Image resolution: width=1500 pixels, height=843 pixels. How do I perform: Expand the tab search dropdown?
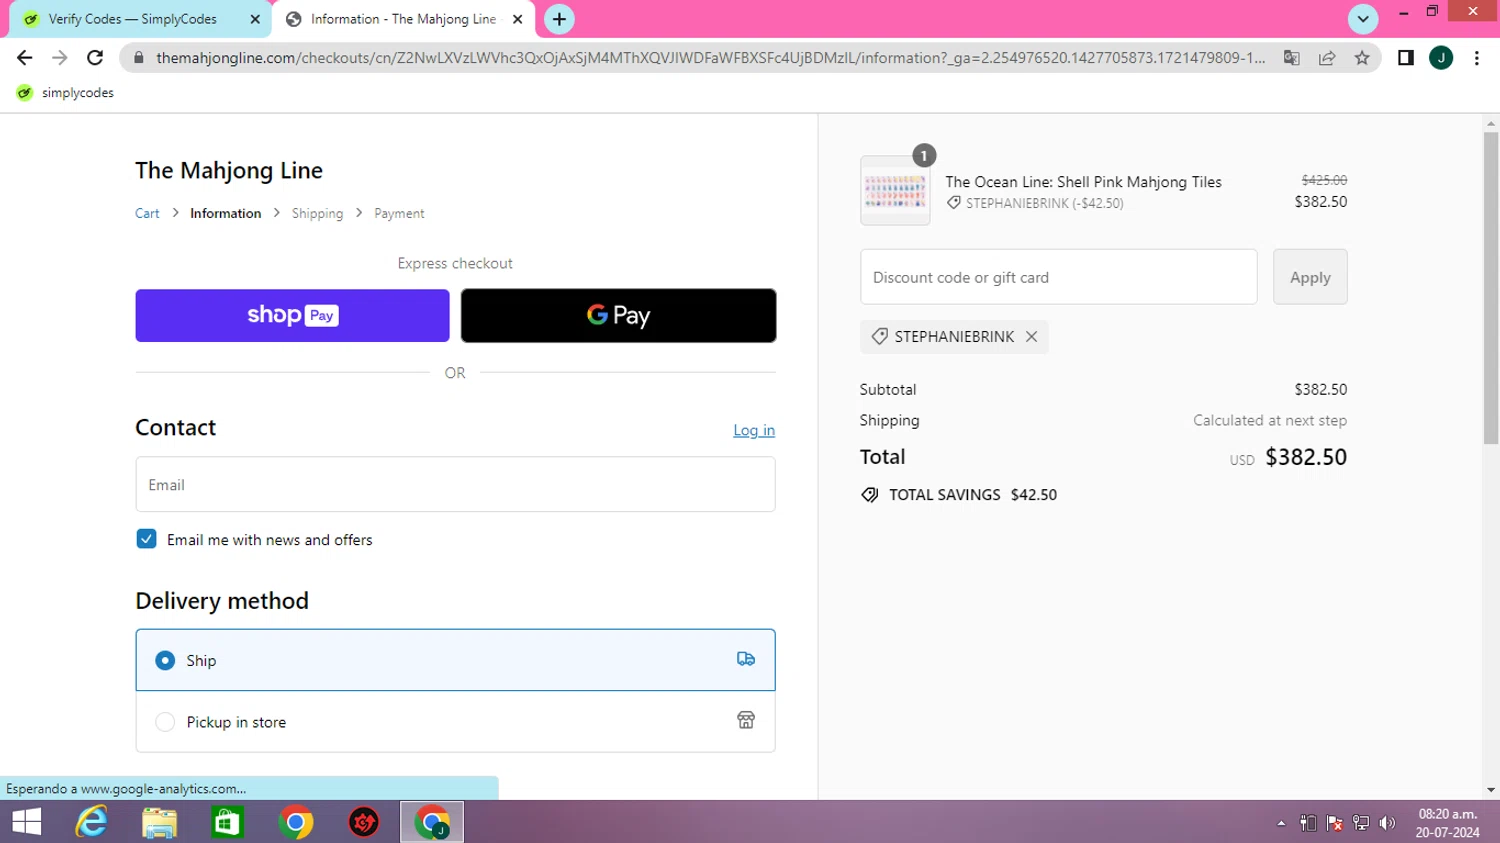tap(1363, 19)
